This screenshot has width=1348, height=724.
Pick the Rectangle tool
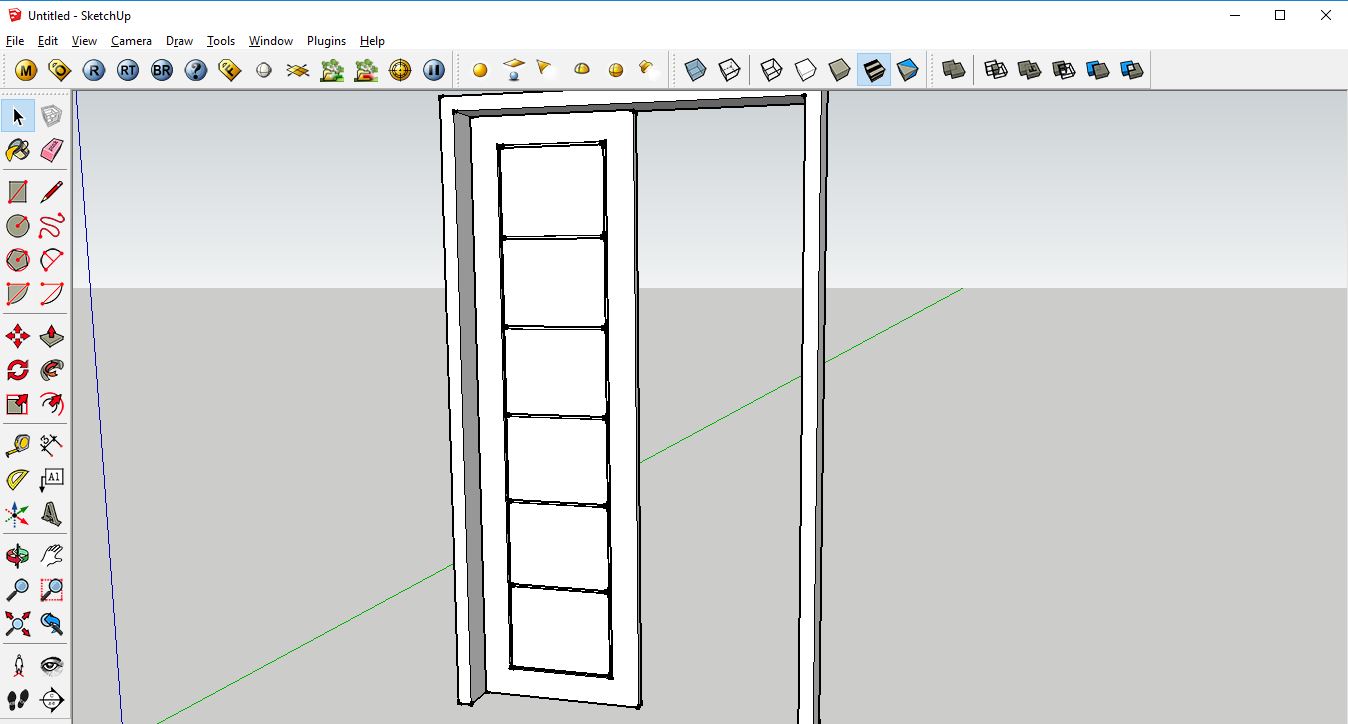pyautogui.click(x=17, y=190)
